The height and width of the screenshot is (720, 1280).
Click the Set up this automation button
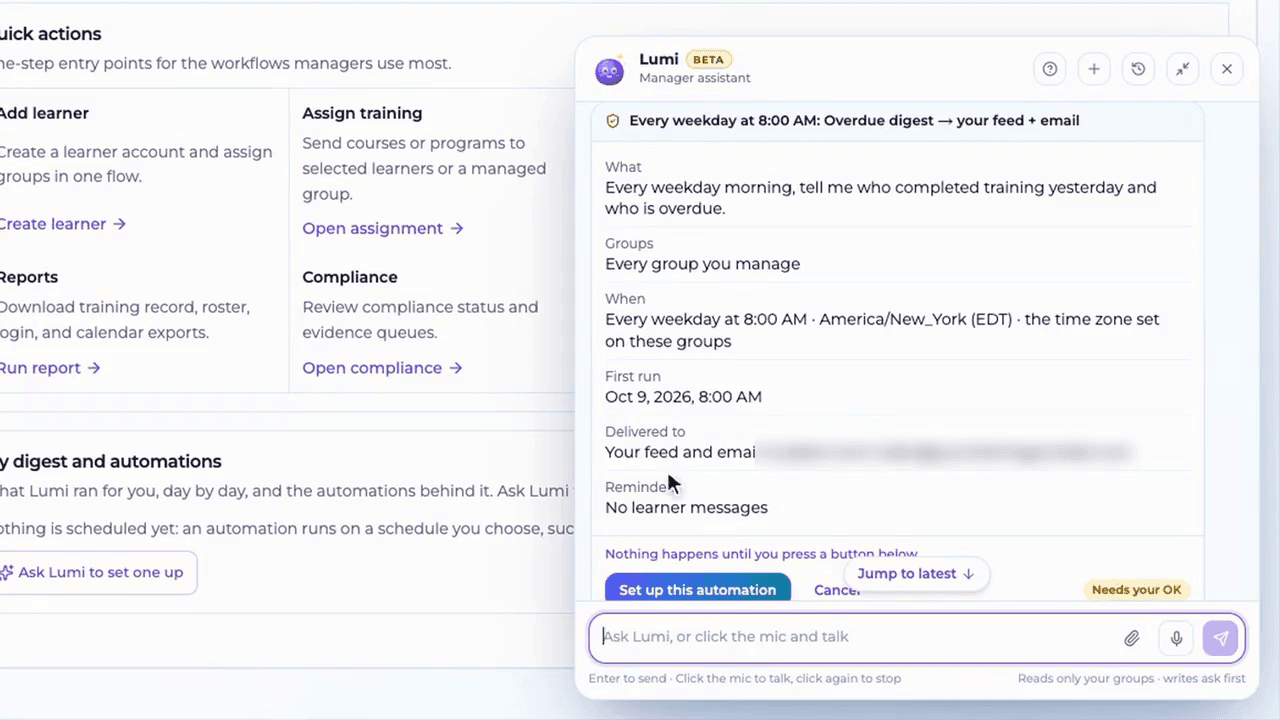(x=697, y=589)
